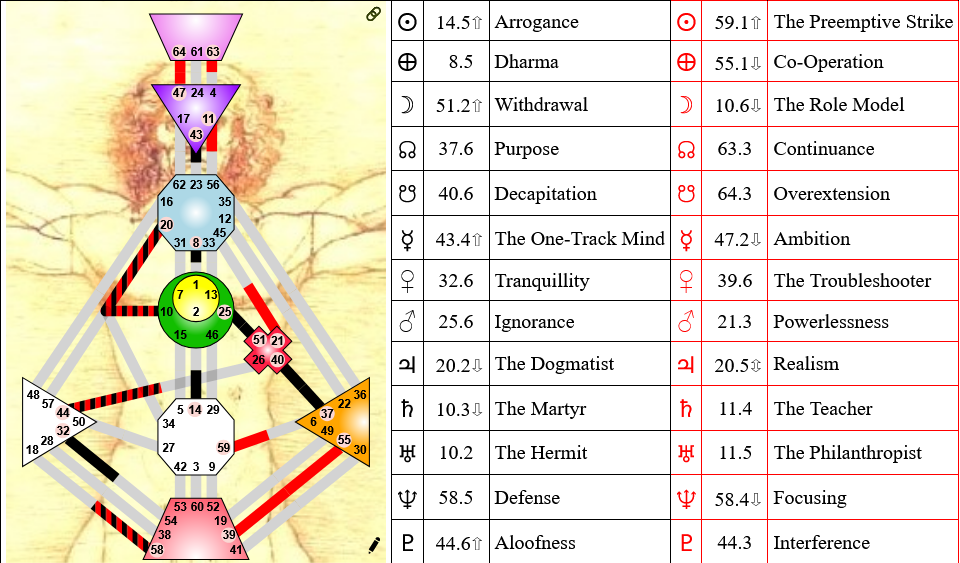Click the red Saturn symbol beside The Teacher
960x563 pixels.
[686, 409]
